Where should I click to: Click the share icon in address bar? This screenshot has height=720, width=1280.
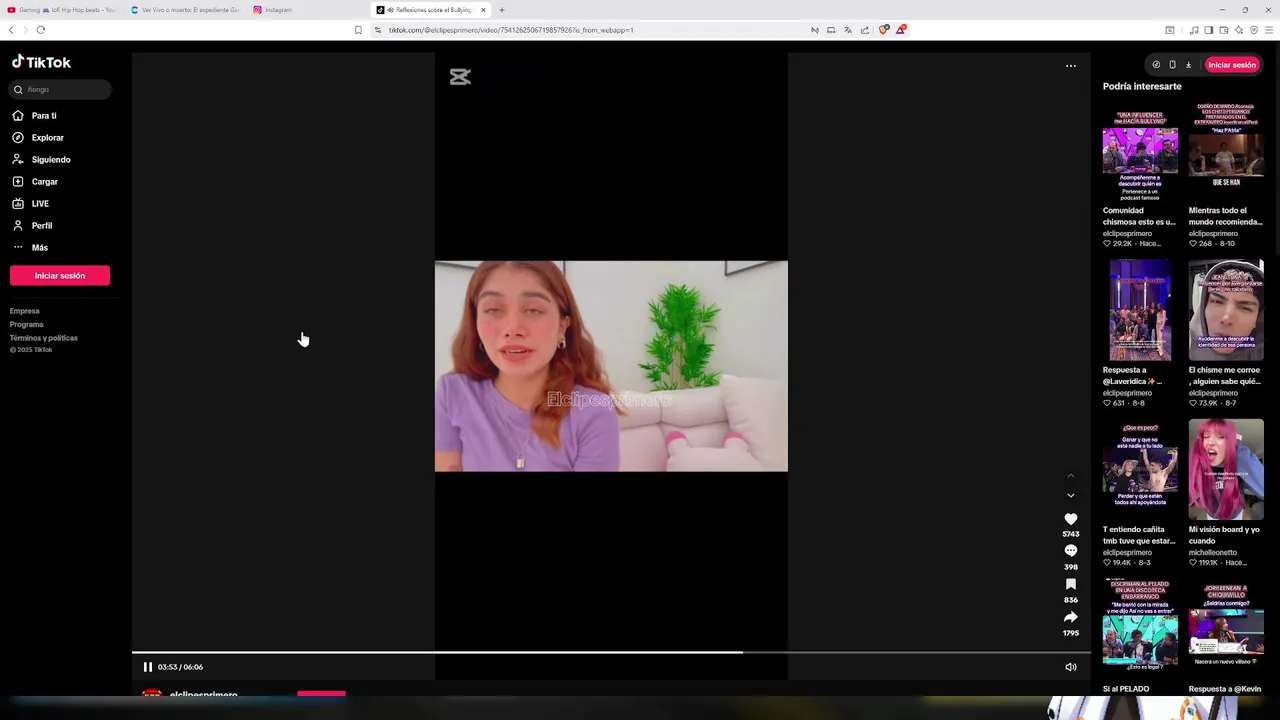(x=865, y=30)
